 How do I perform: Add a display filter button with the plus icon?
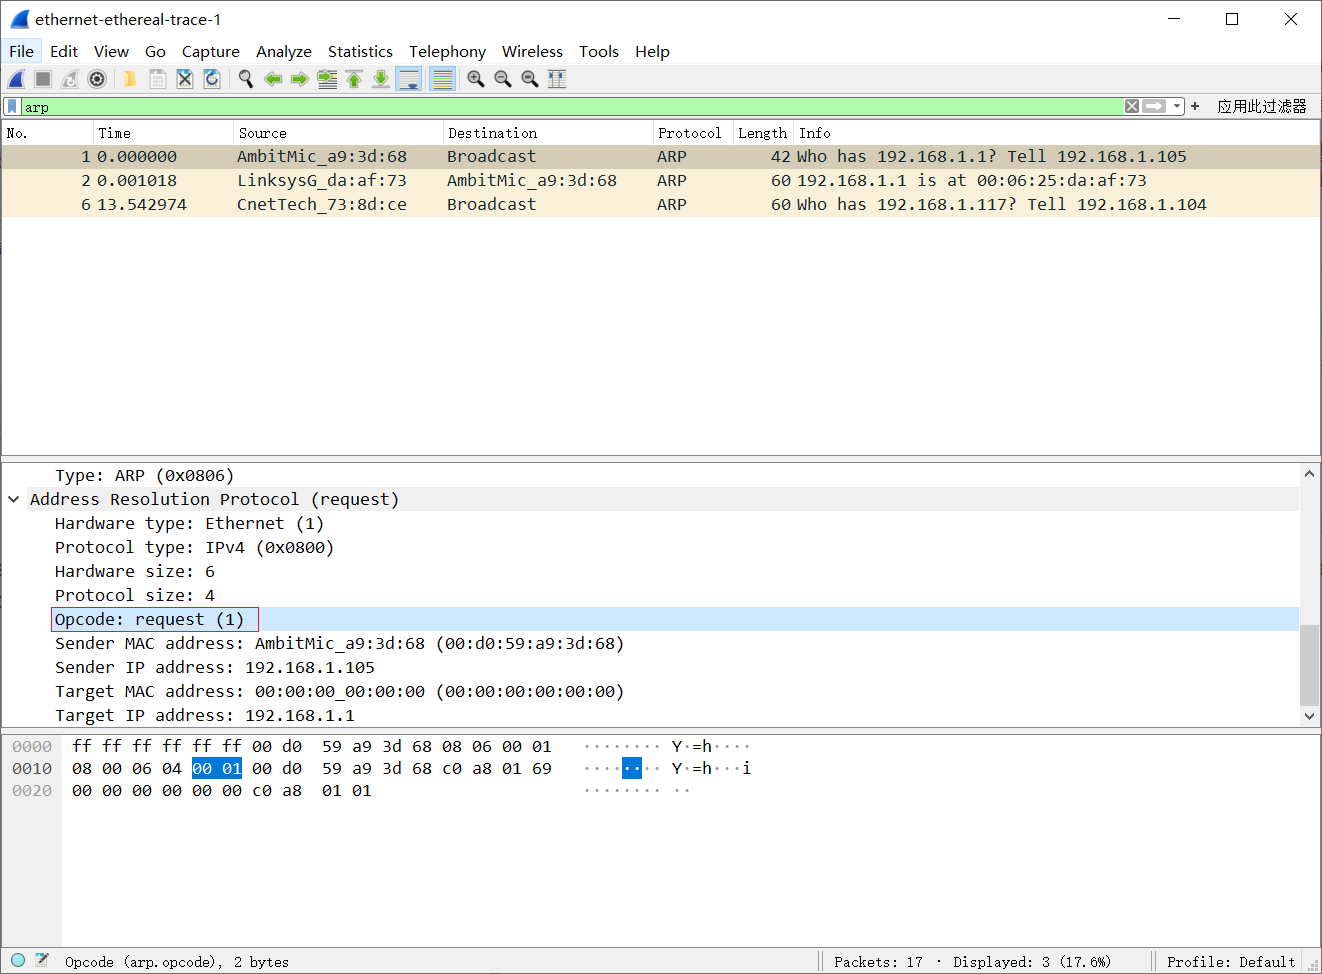1195,106
